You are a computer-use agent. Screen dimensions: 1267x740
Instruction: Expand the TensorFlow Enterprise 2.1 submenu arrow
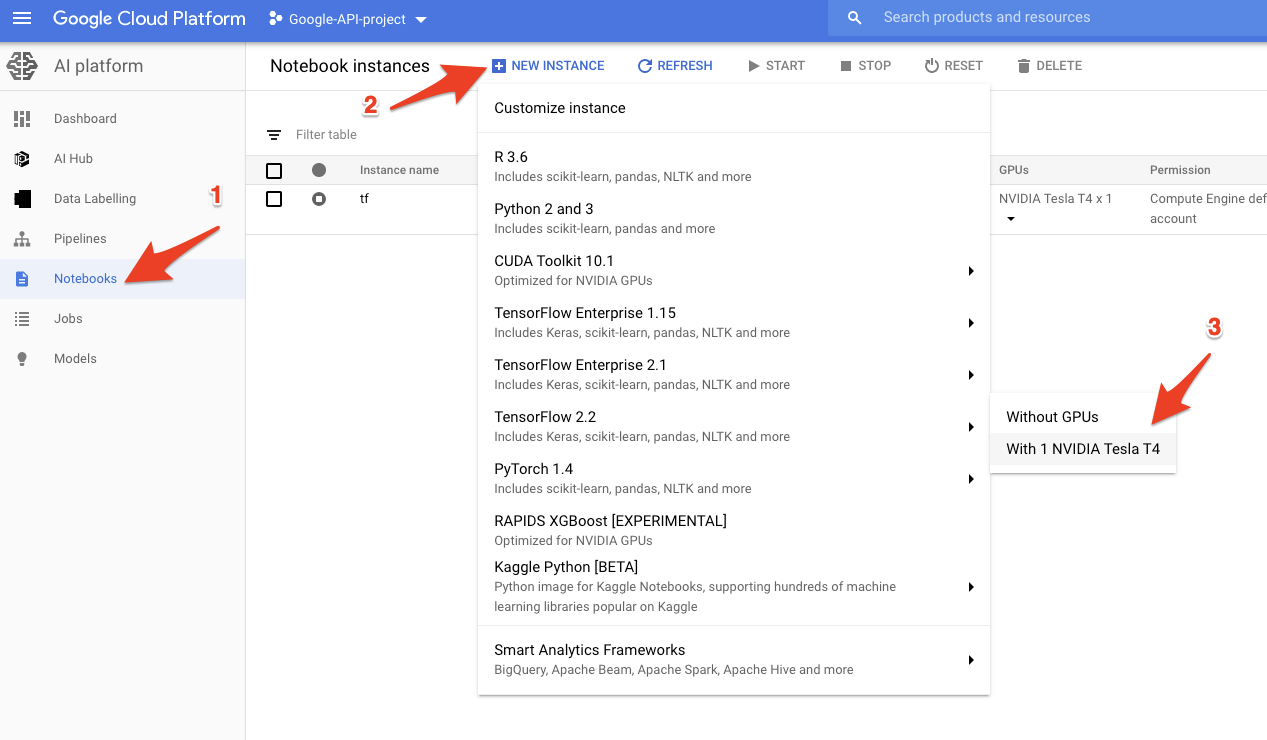[x=970, y=375]
